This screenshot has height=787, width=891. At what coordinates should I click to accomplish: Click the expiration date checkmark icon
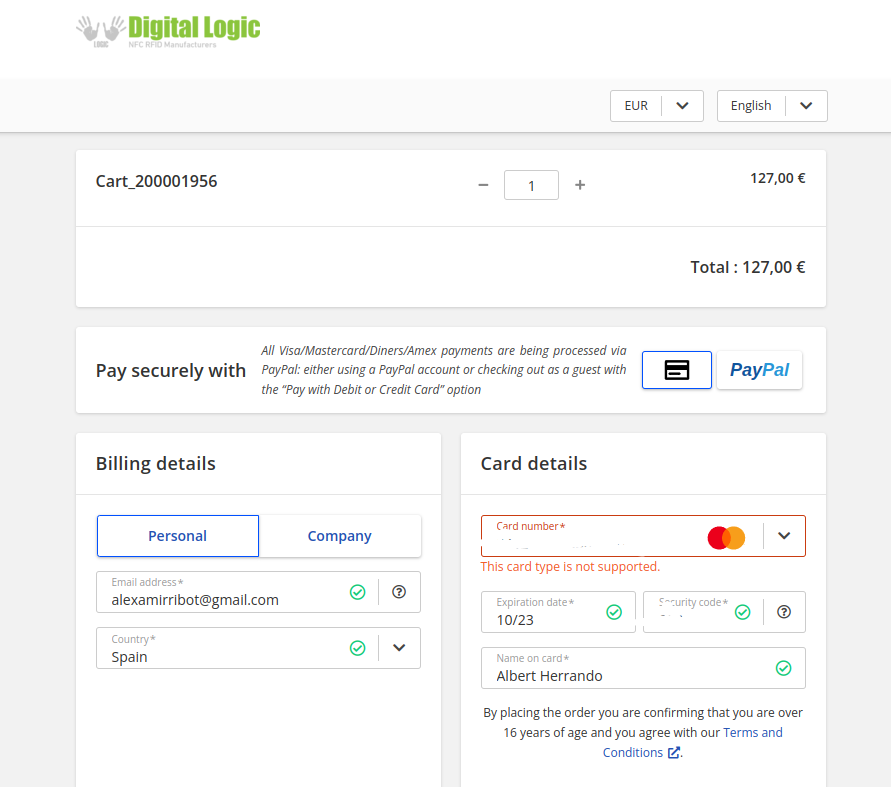(614, 612)
